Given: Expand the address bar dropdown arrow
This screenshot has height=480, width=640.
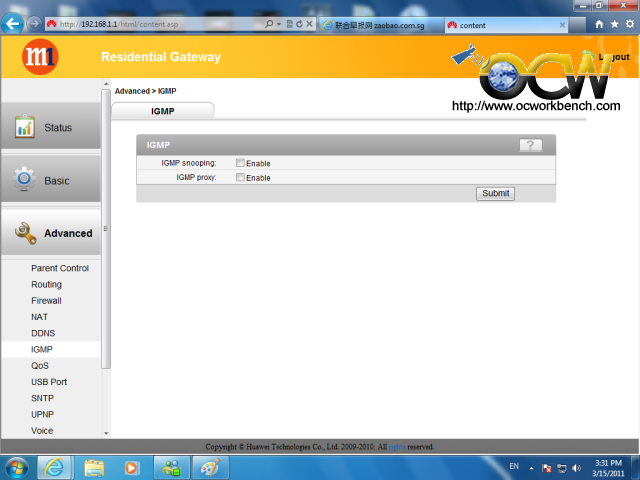Looking at the screenshot, I should 279,24.
